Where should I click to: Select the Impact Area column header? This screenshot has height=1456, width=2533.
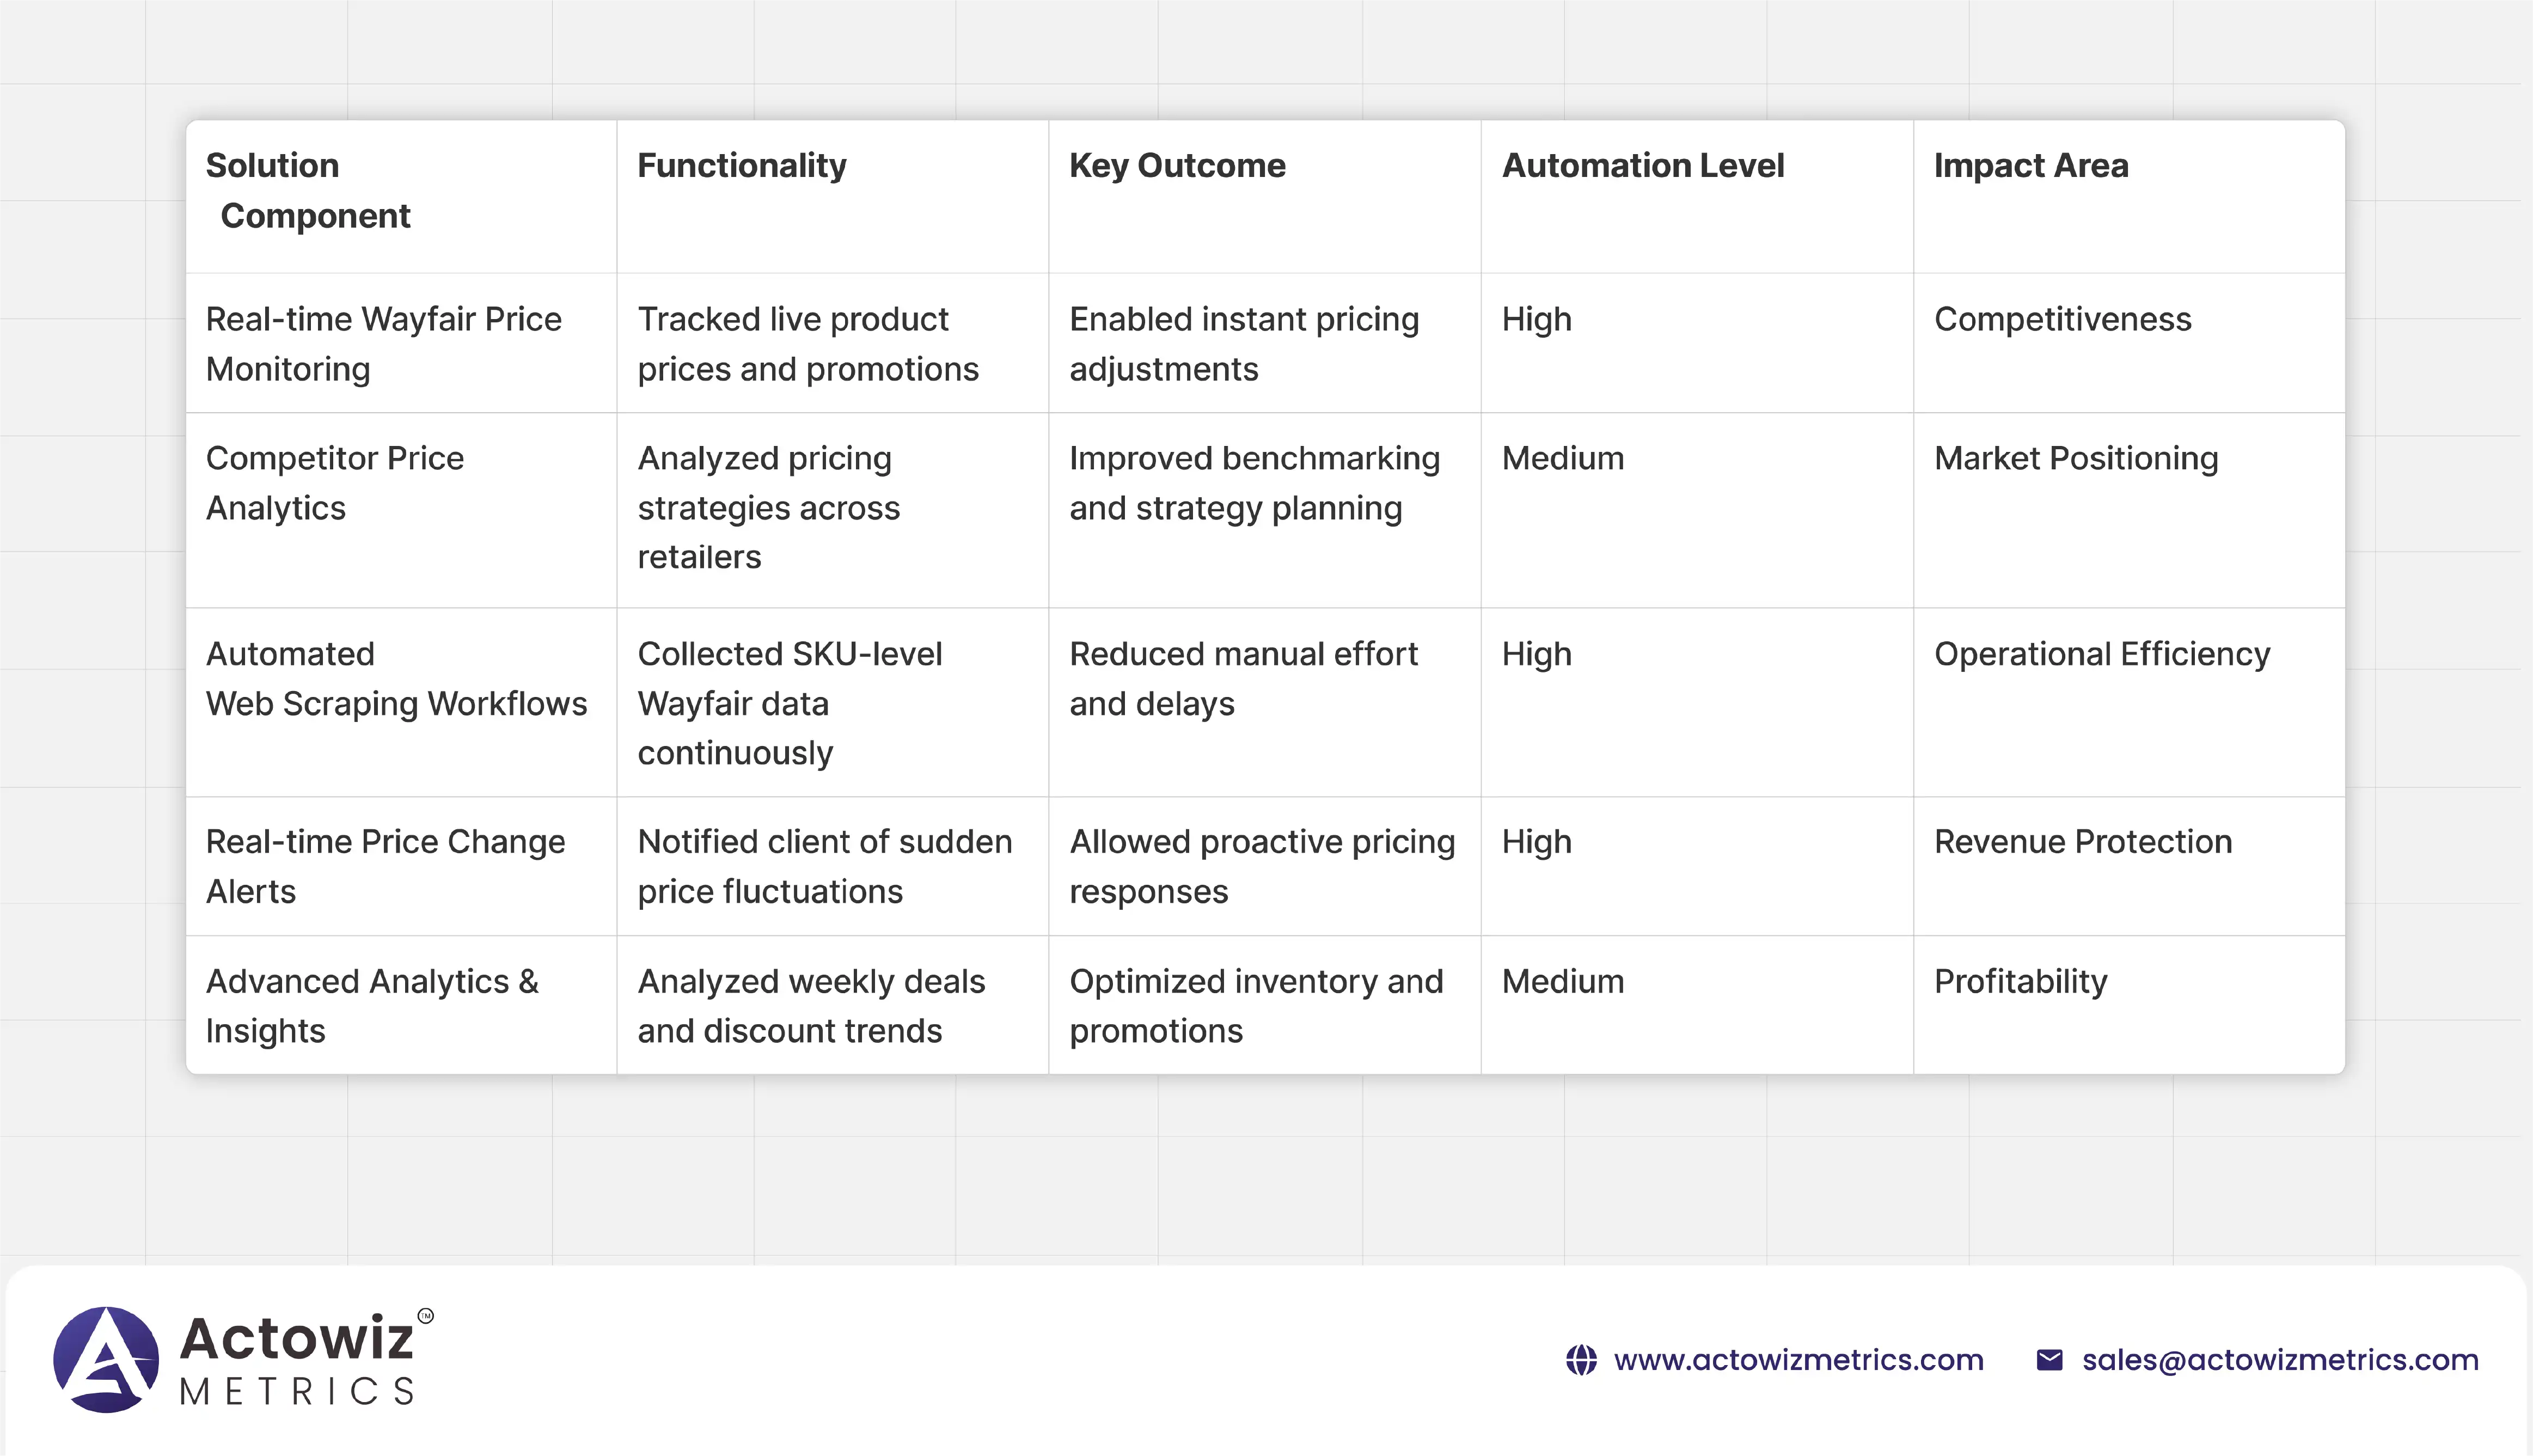[x=2030, y=165]
